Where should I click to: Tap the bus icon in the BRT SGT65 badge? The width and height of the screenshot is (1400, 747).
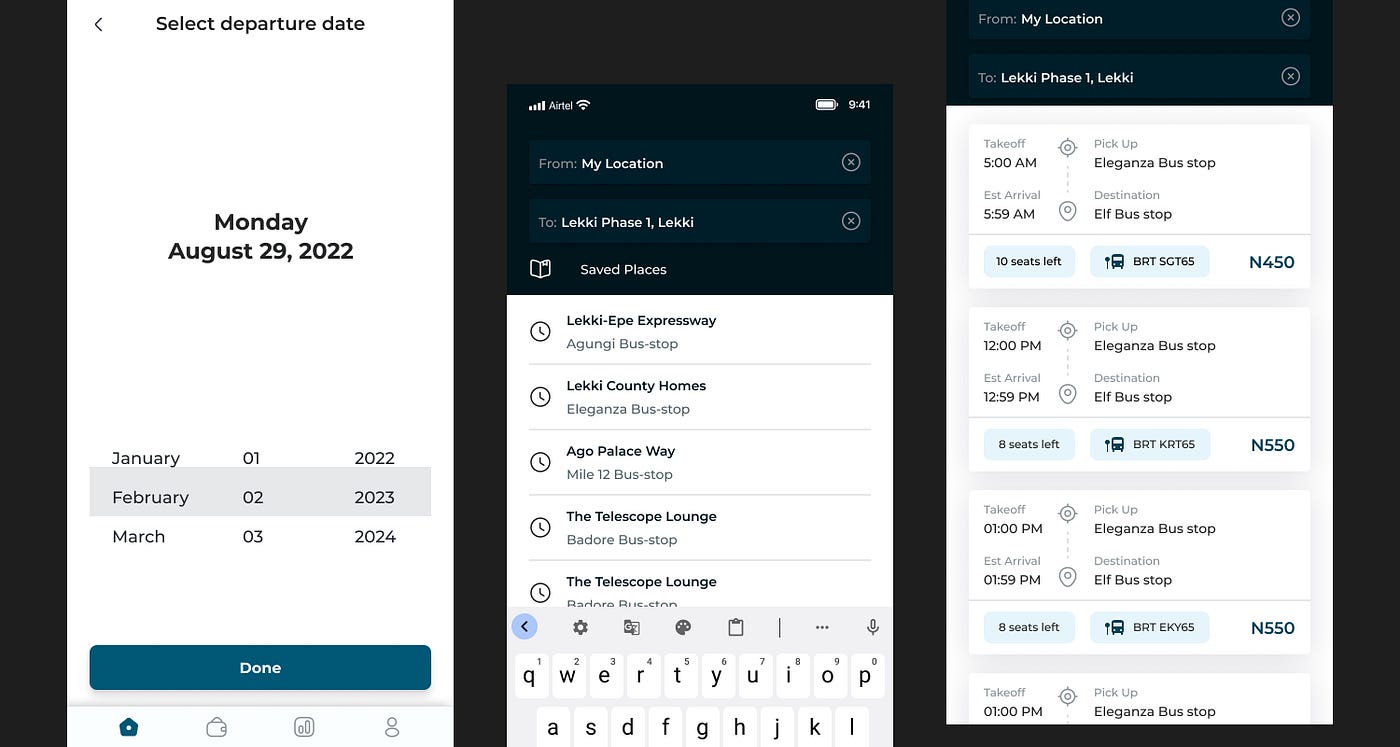click(1114, 262)
